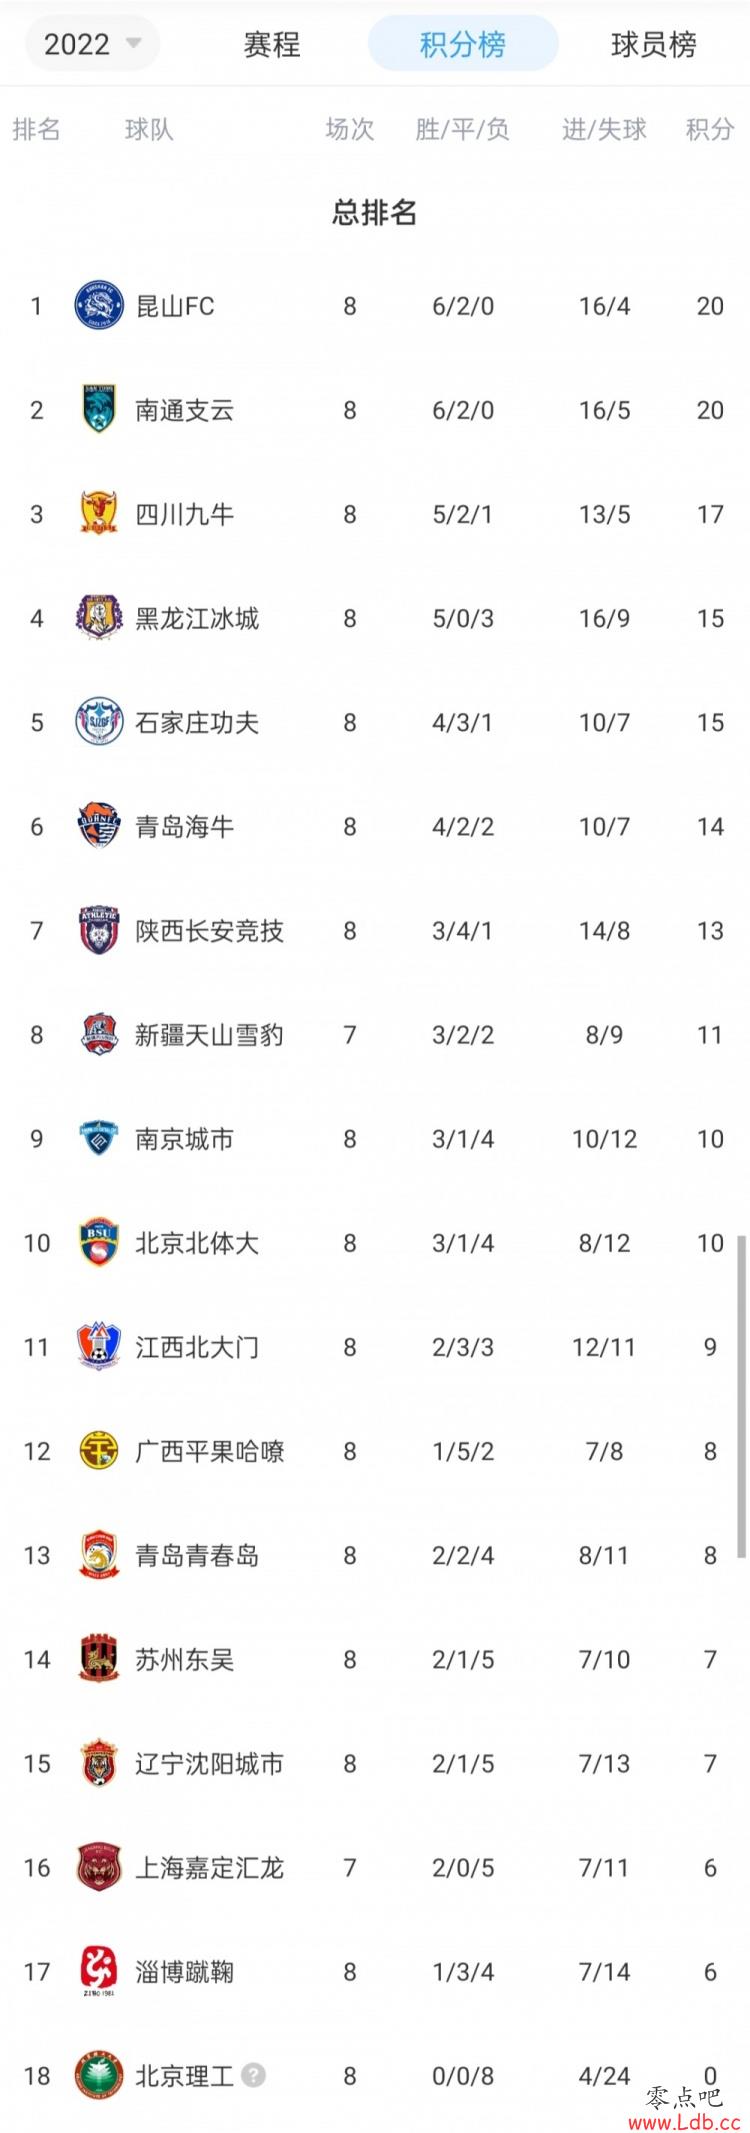Viewport: 750px width, 2133px height.
Task: Click the 南通支云 team logo
Action: point(99,410)
